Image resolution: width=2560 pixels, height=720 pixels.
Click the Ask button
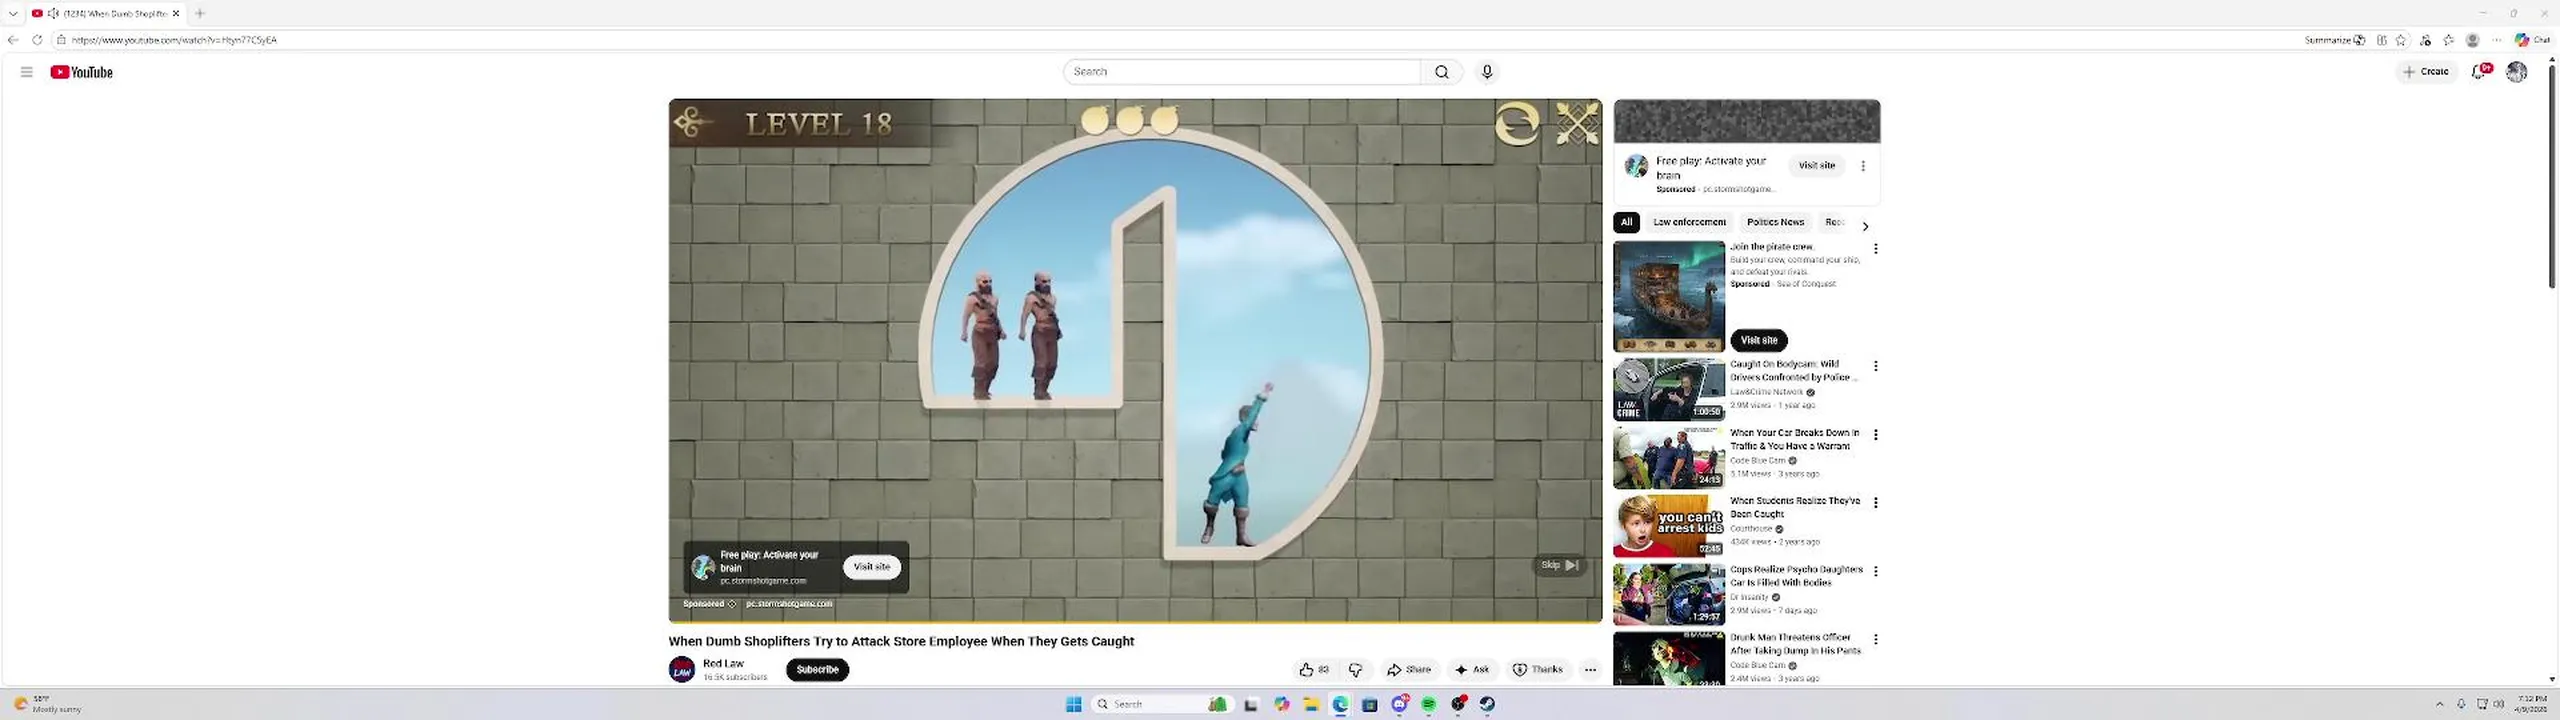(x=1472, y=670)
